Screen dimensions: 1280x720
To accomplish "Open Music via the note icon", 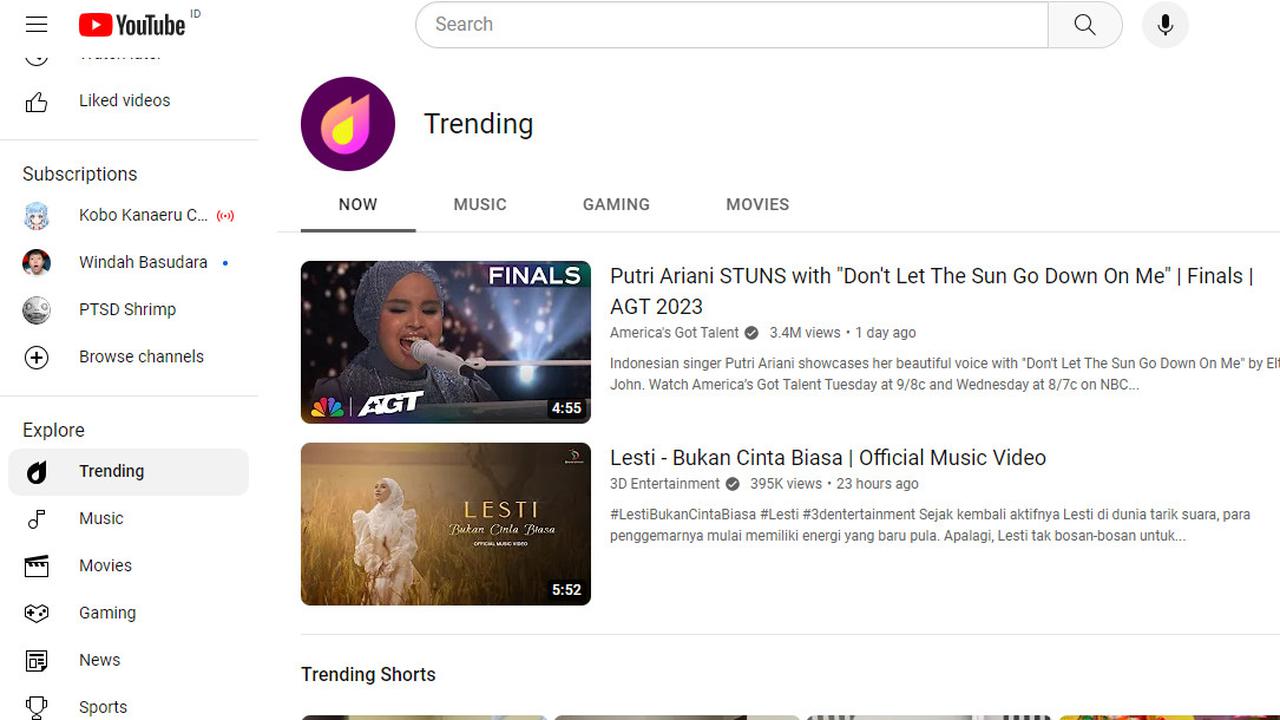I will [x=36, y=518].
